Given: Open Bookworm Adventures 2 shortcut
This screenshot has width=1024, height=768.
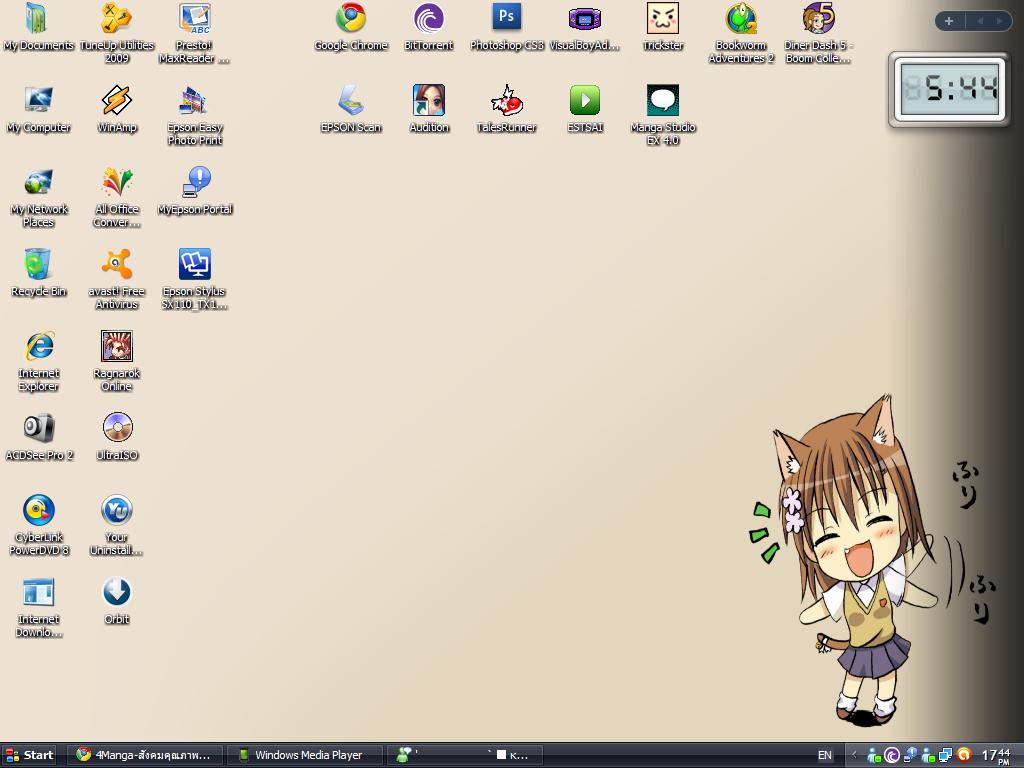Looking at the screenshot, I should tap(741, 33).
